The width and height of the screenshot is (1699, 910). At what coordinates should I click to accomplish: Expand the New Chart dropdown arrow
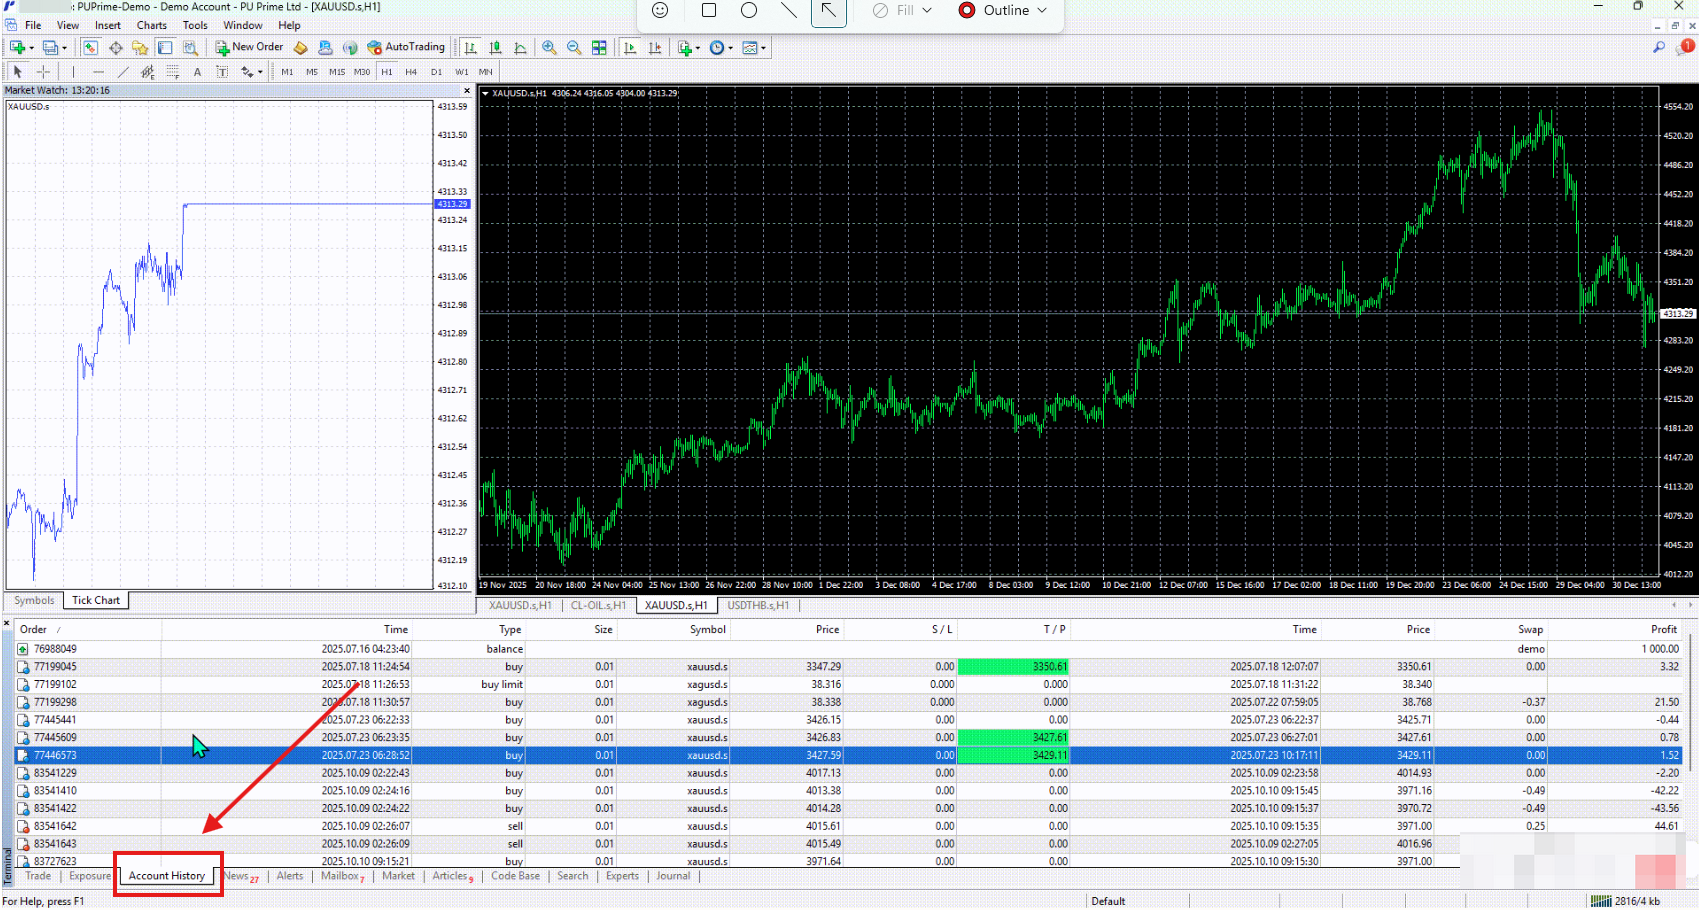[x=32, y=48]
